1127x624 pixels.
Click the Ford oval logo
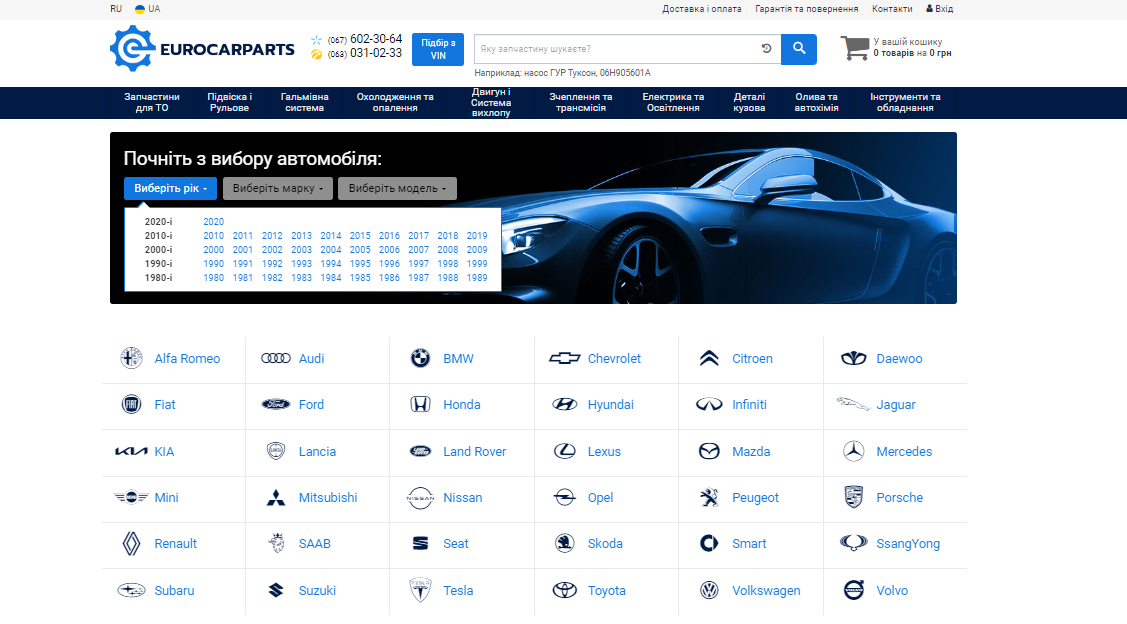[276, 405]
